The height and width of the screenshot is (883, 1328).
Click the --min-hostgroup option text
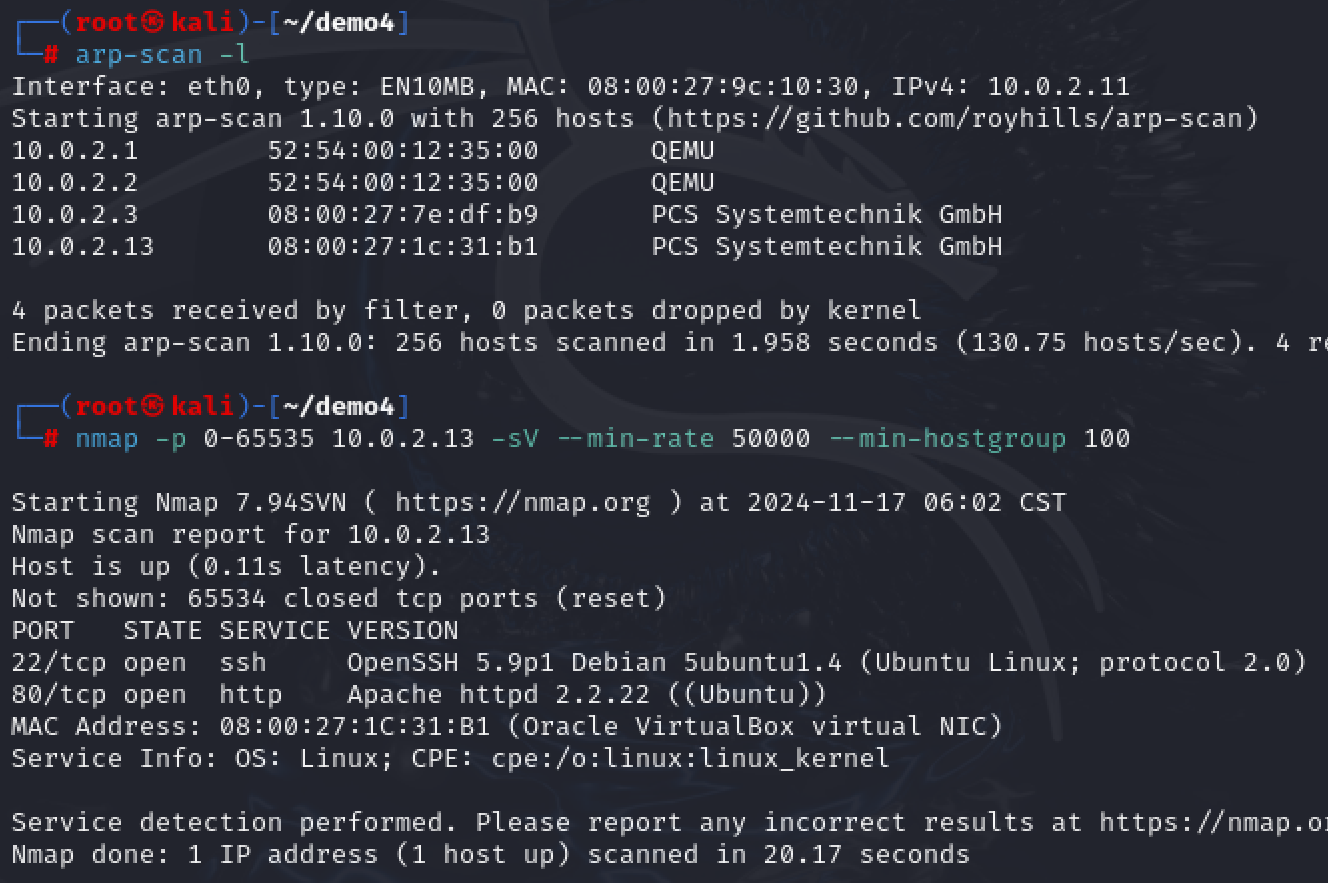click(x=947, y=439)
